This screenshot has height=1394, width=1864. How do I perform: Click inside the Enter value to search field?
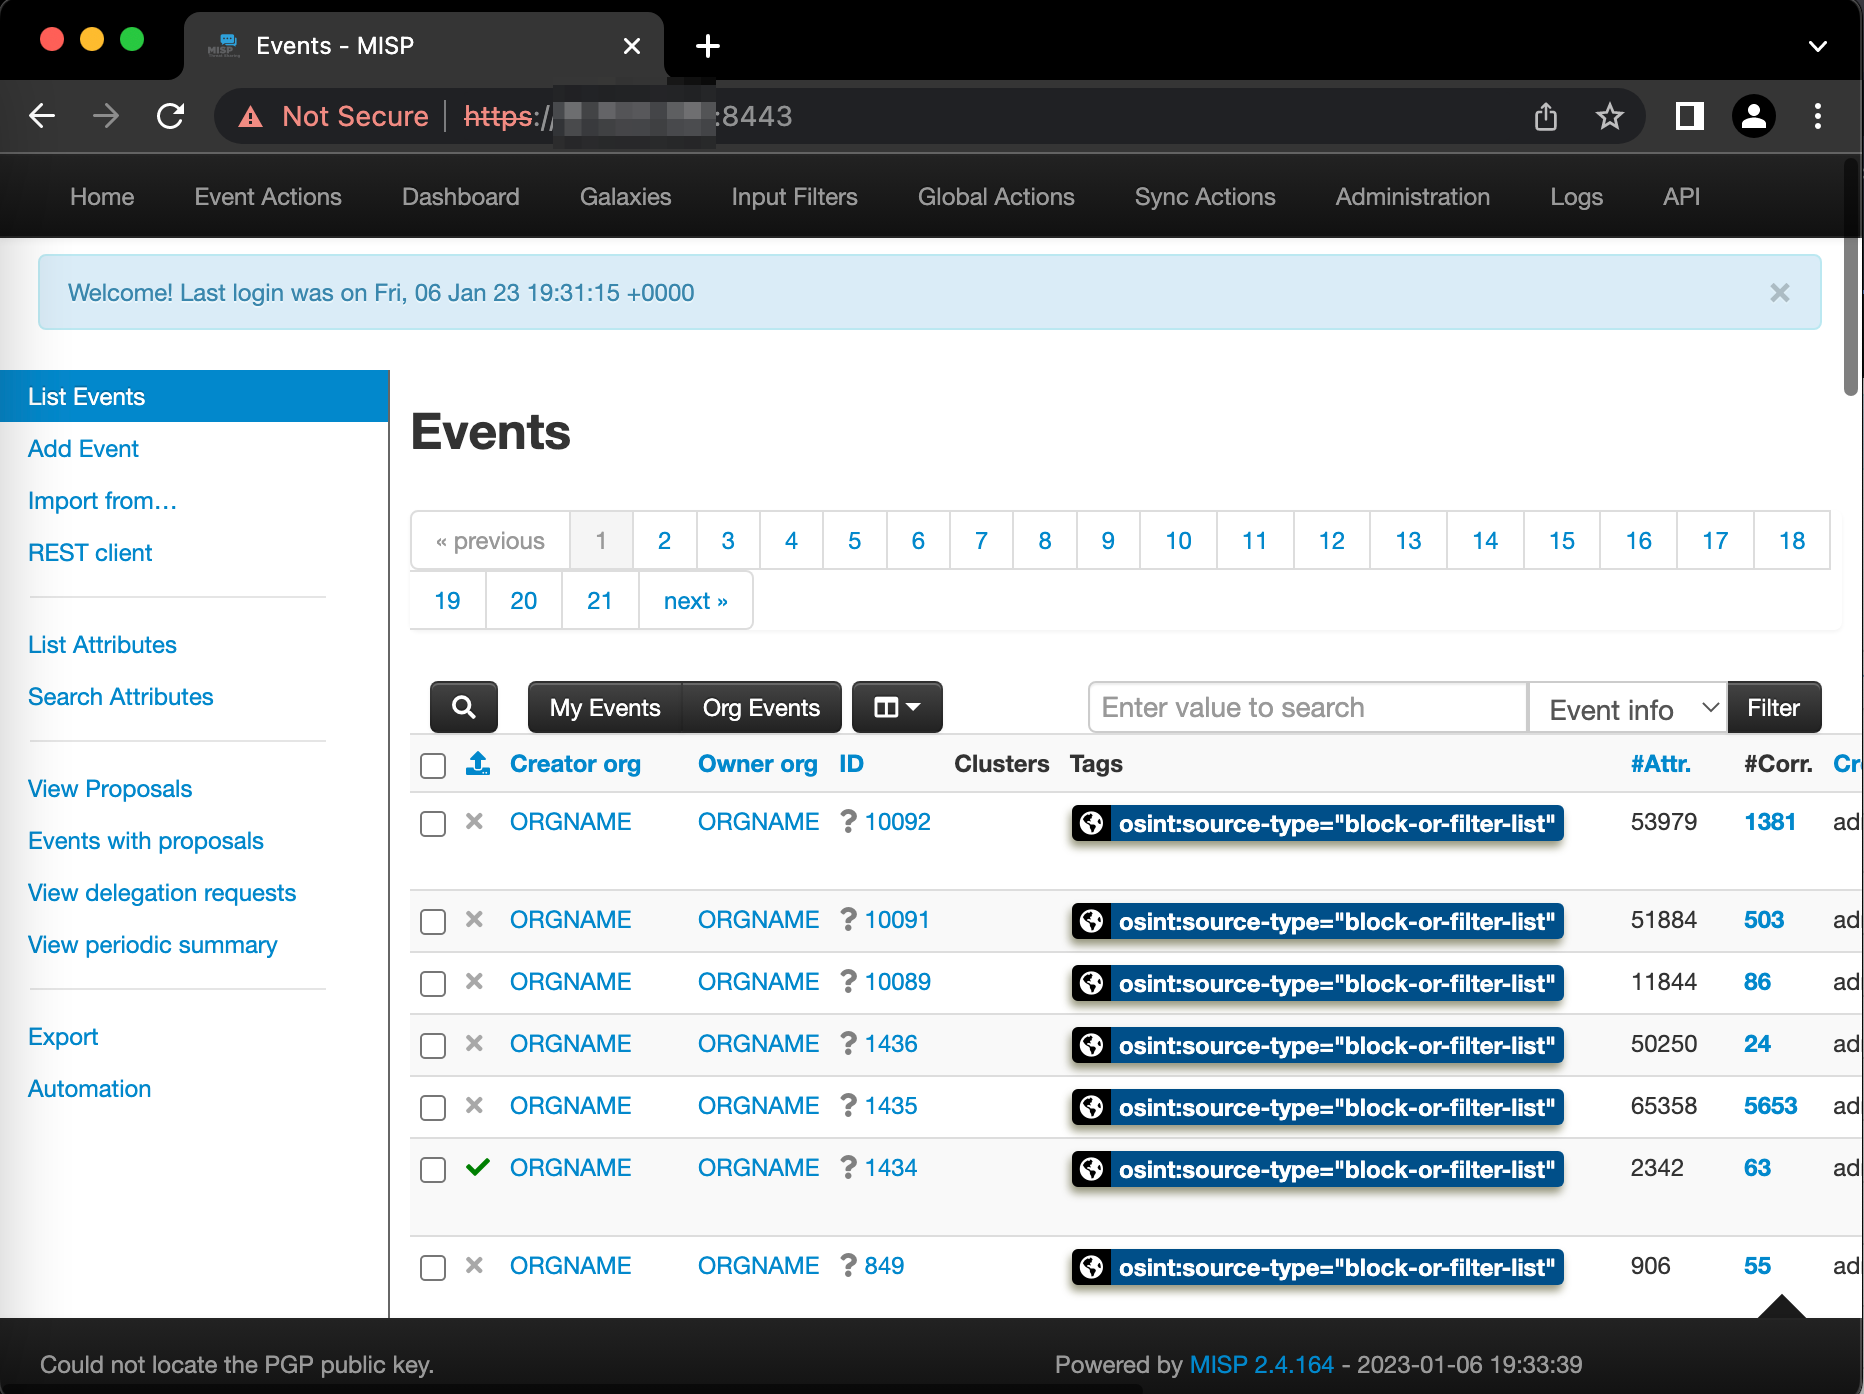coord(1305,707)
